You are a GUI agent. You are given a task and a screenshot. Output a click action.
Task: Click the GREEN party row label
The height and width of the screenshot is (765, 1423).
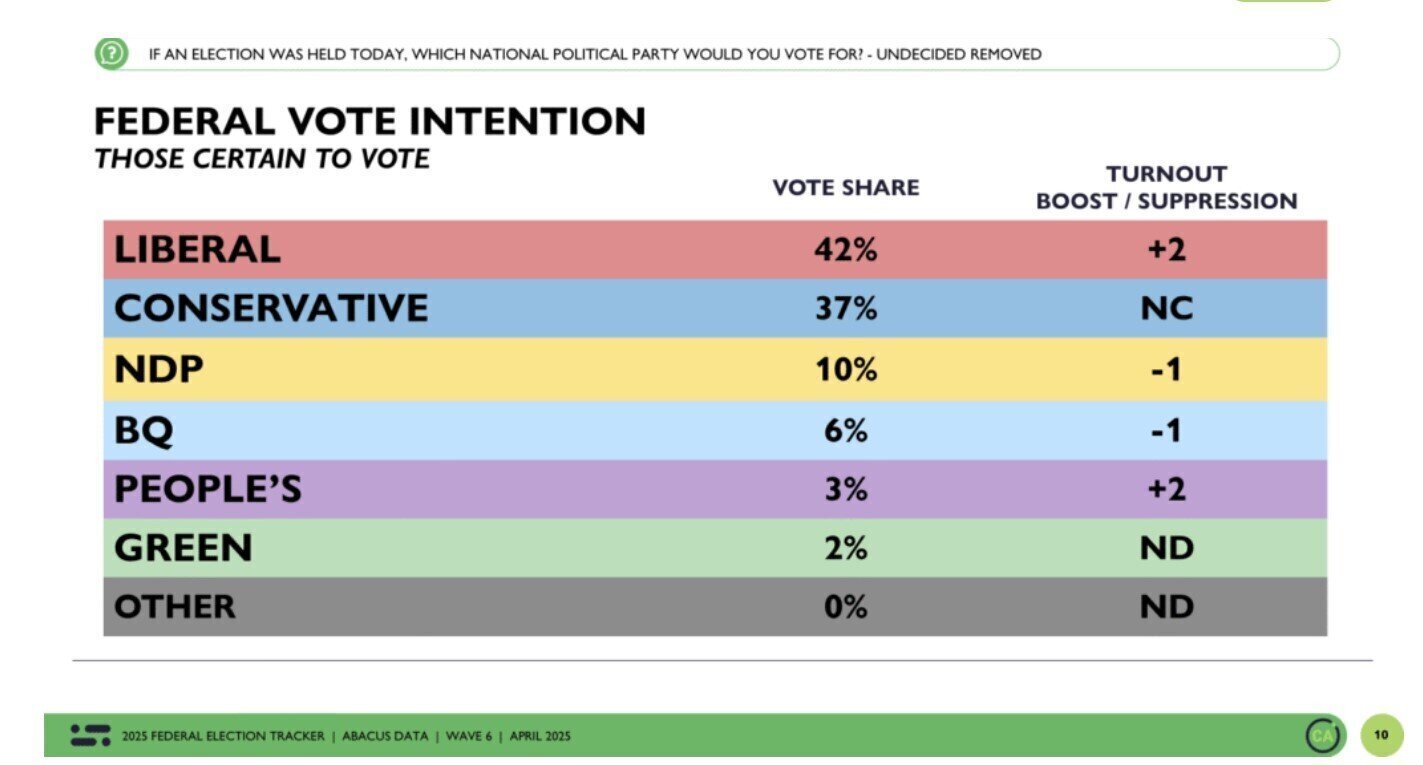pos(183,548)
